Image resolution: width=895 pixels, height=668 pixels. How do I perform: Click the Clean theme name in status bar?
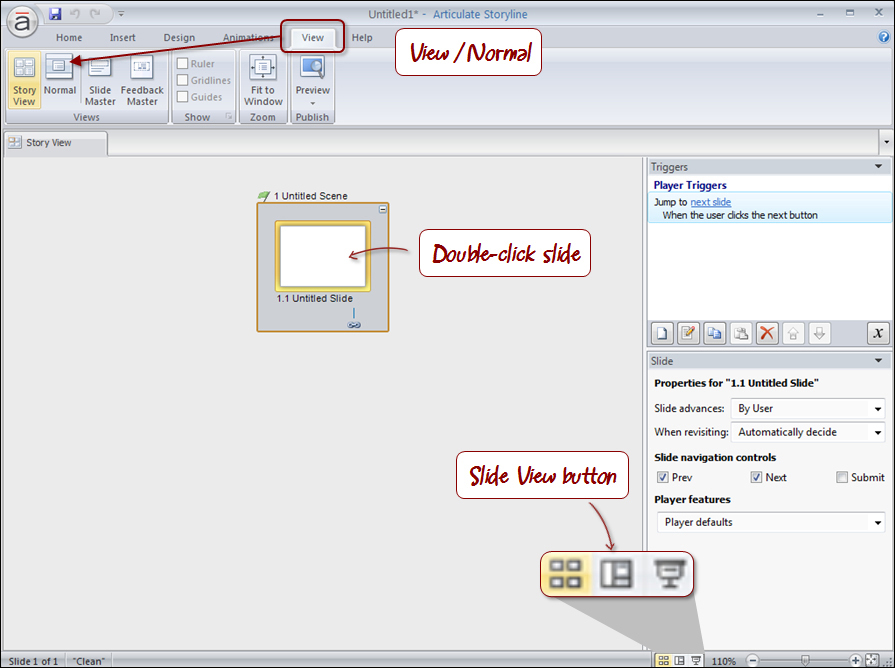pyautogui.click(x=88, y=661)
